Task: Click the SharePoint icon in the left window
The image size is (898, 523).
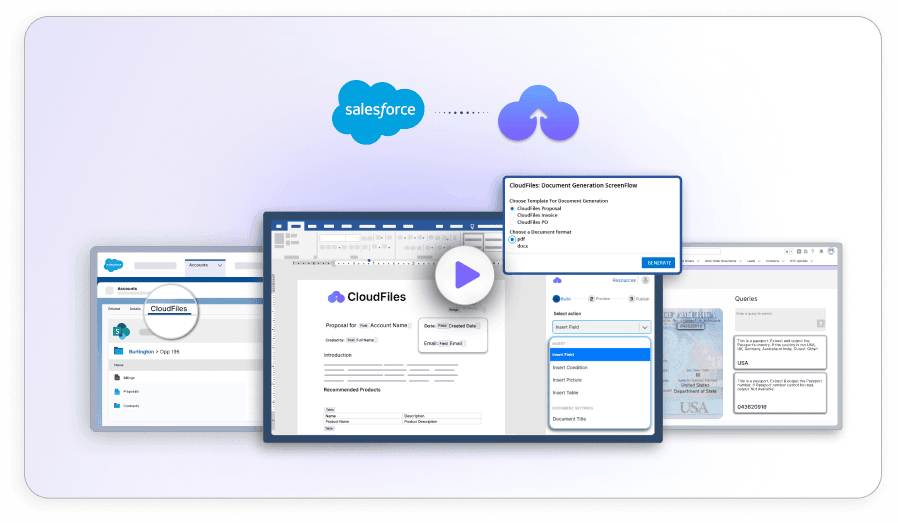Action: [x=121, y=331]
